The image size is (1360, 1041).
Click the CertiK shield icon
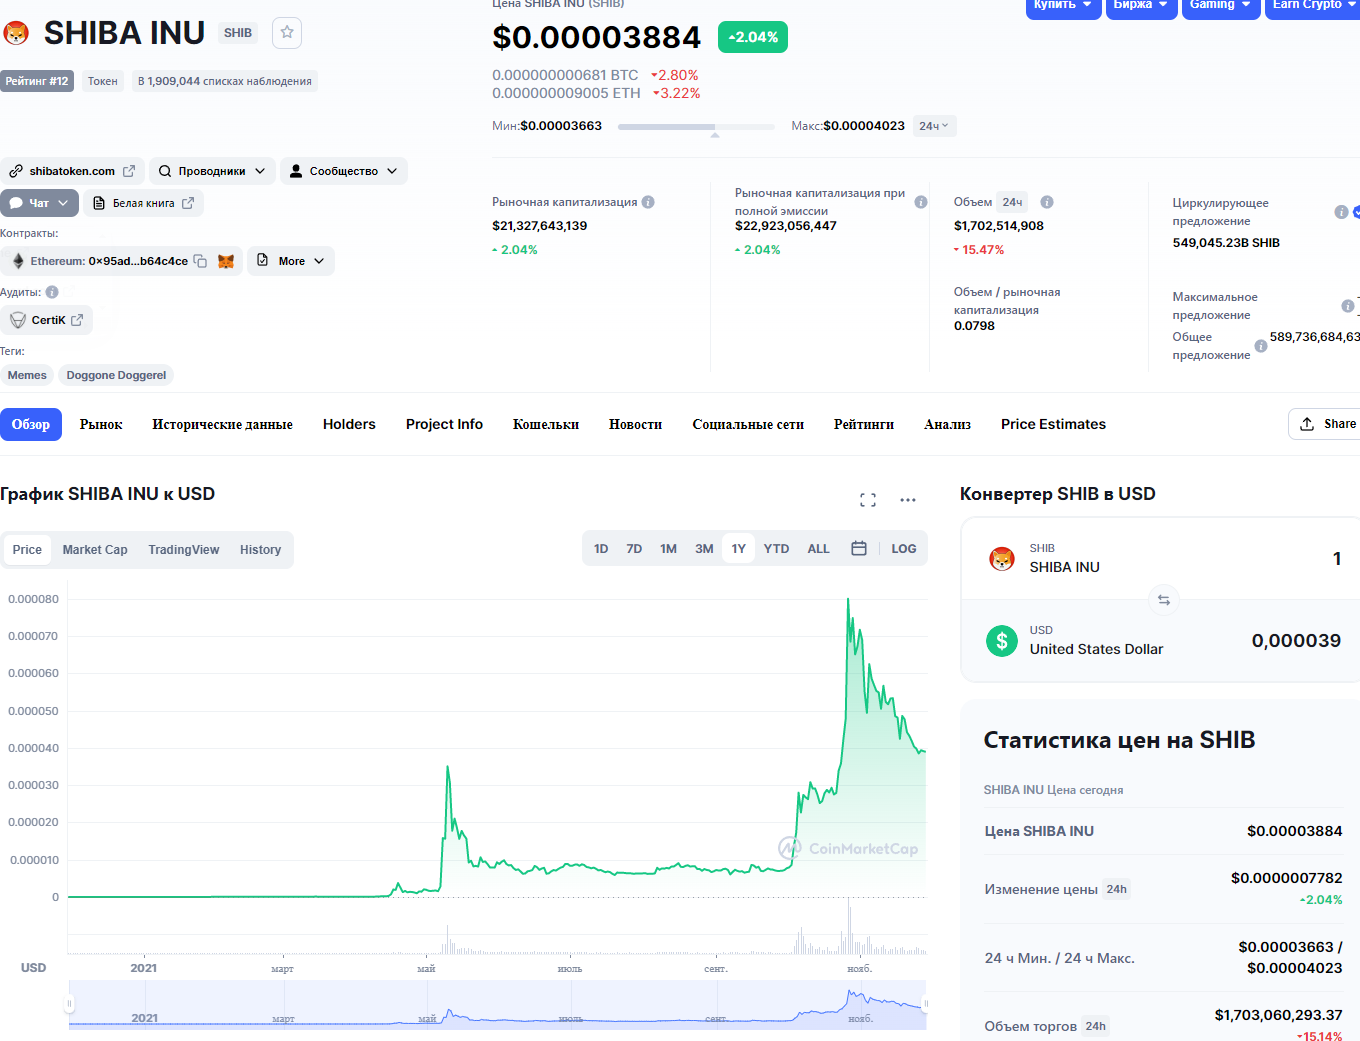(18, 320)
